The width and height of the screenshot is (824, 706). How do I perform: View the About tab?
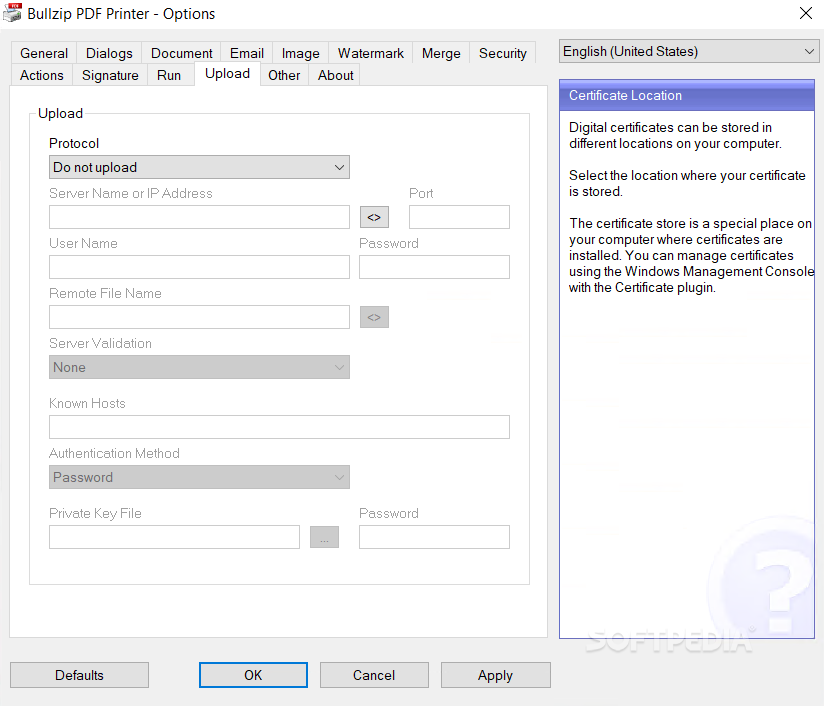pyautogui.click(x=335, y=75)
